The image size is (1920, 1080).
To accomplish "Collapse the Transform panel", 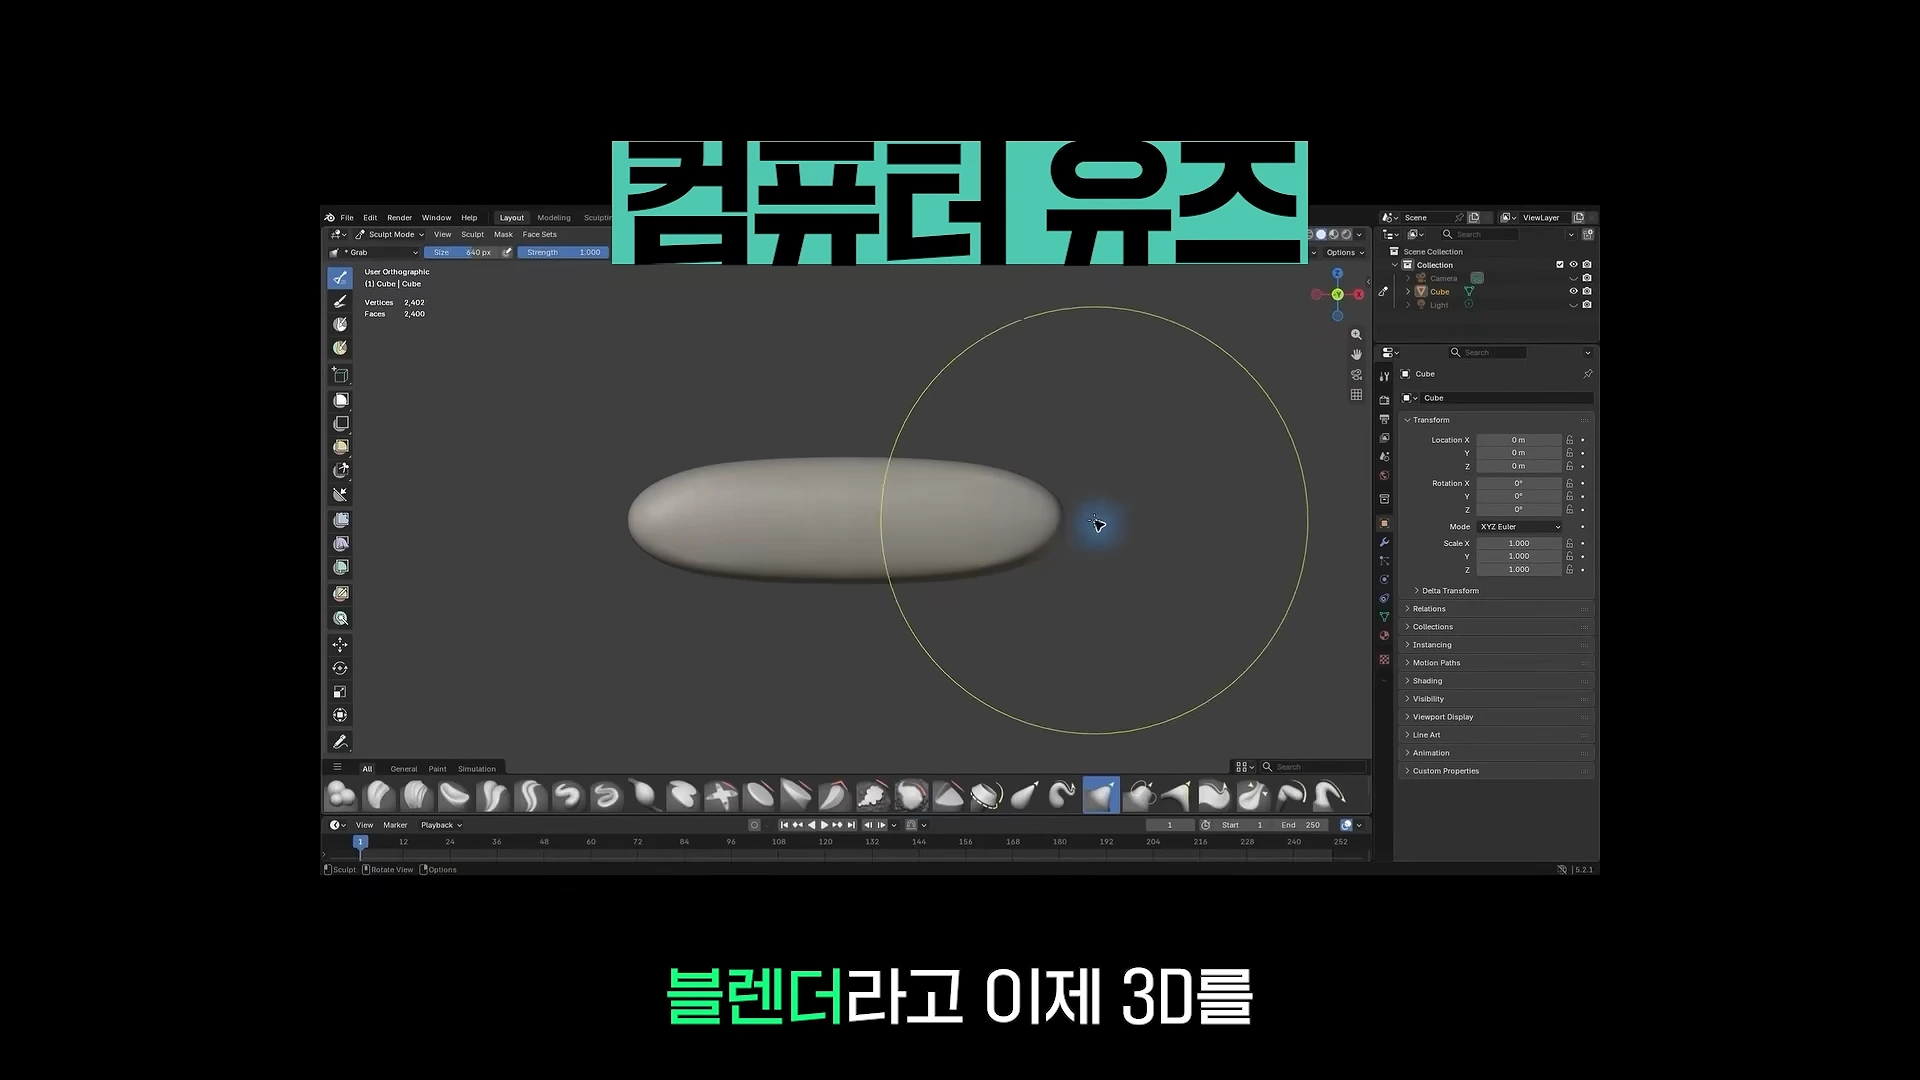I will [x=1431, y=420].
